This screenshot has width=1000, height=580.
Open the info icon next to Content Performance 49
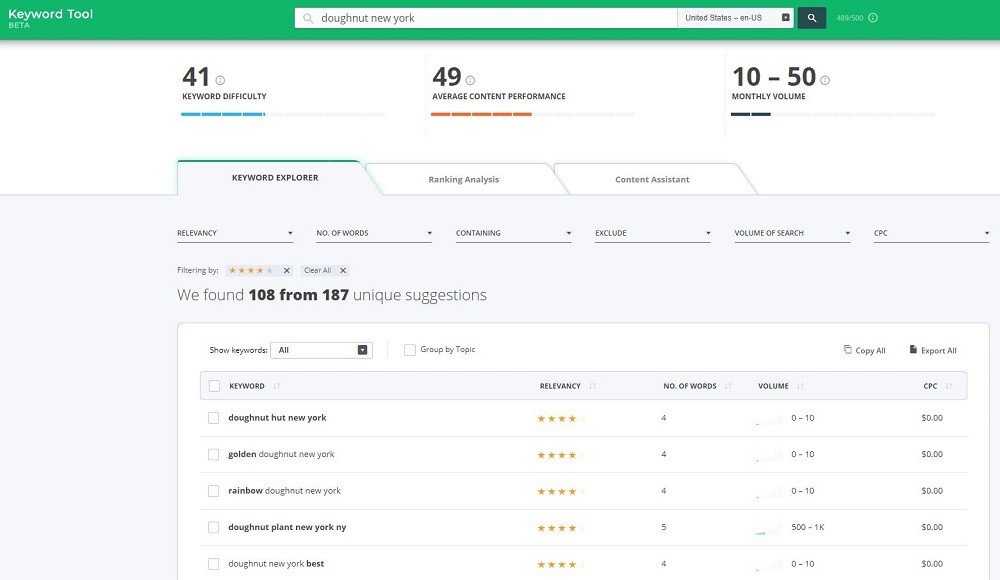coord(470,80)
